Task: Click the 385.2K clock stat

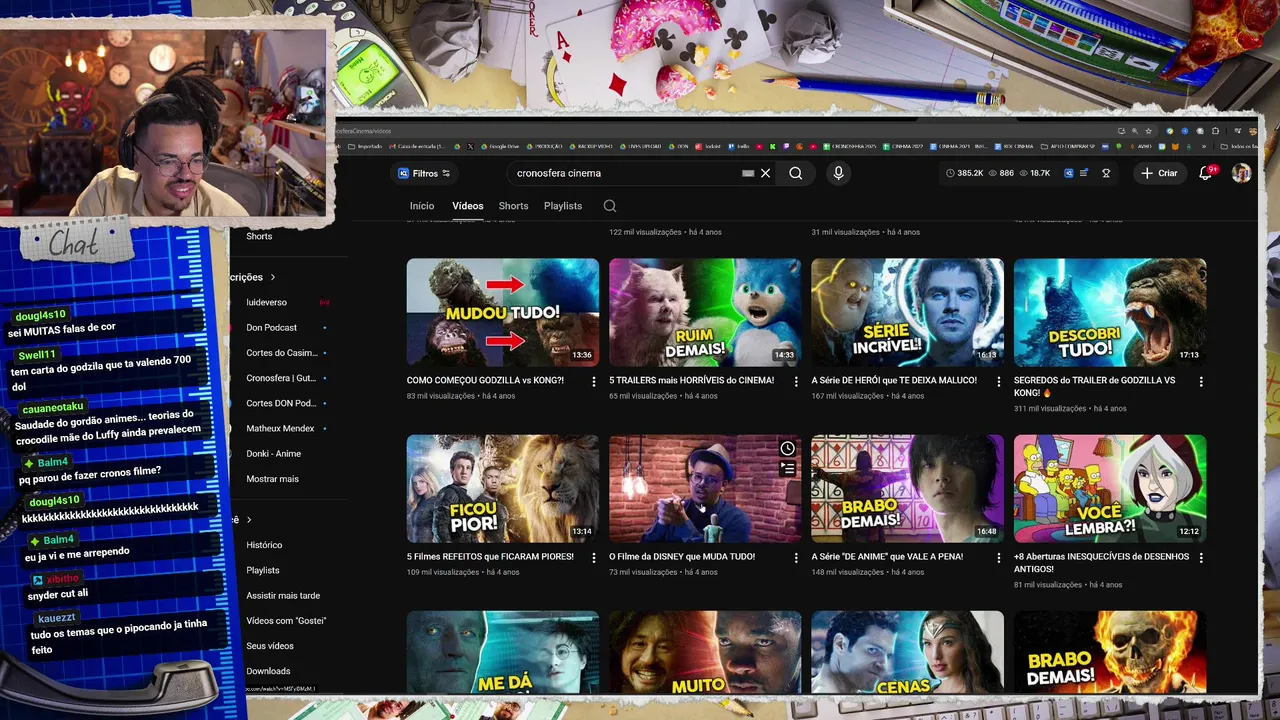Action: [964, 173]
